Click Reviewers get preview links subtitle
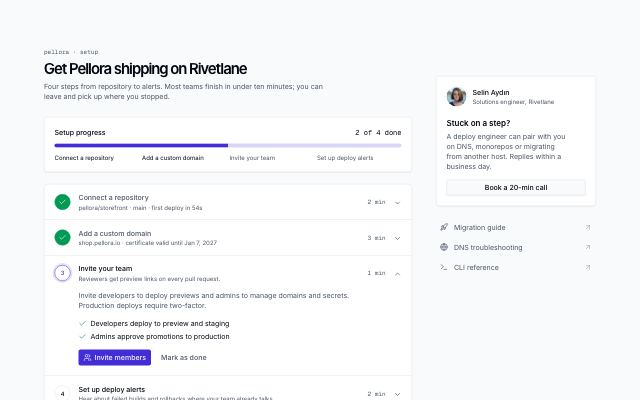Image resolution: width=640 pixels, height=400 pixels. (149, 279)
